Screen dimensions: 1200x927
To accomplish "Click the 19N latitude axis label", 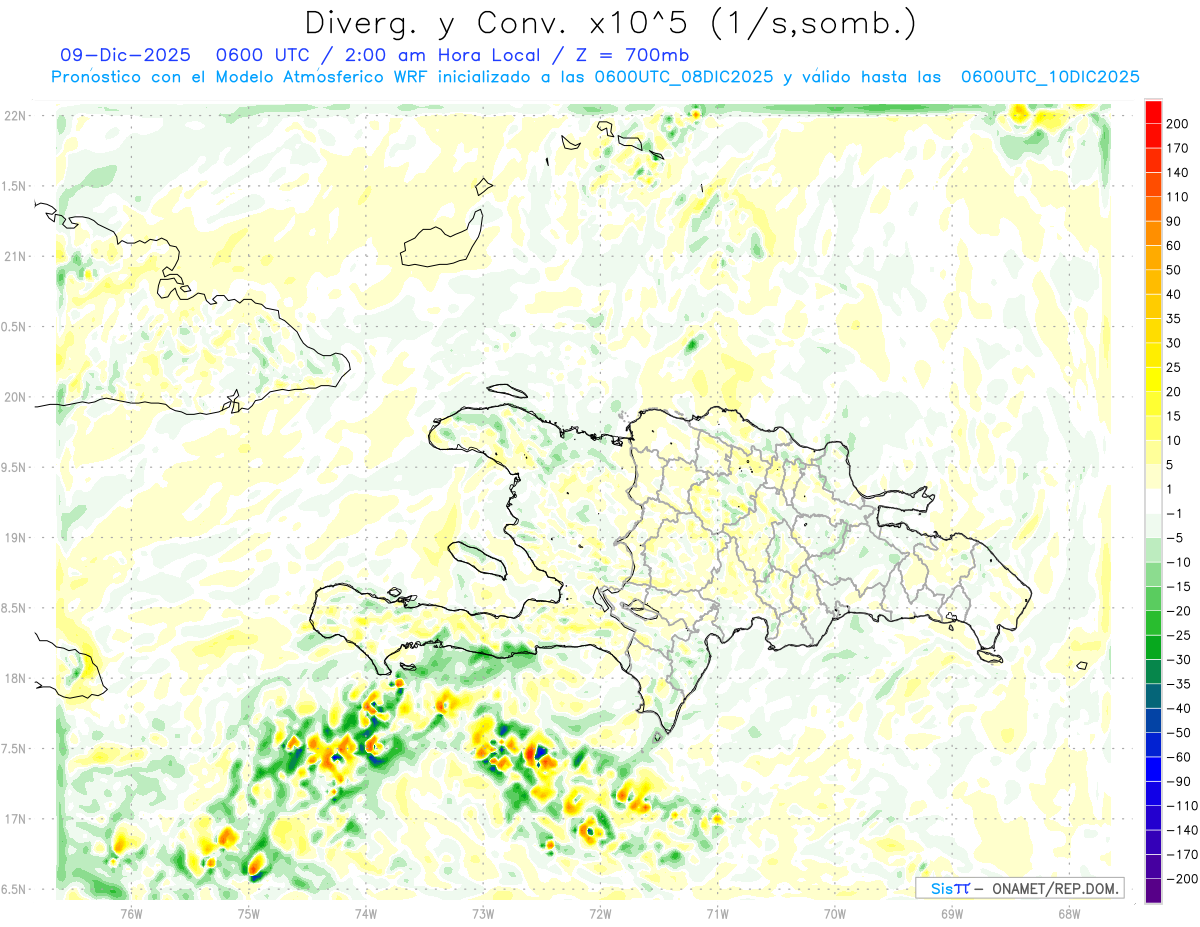I will [x=15, y=538].
